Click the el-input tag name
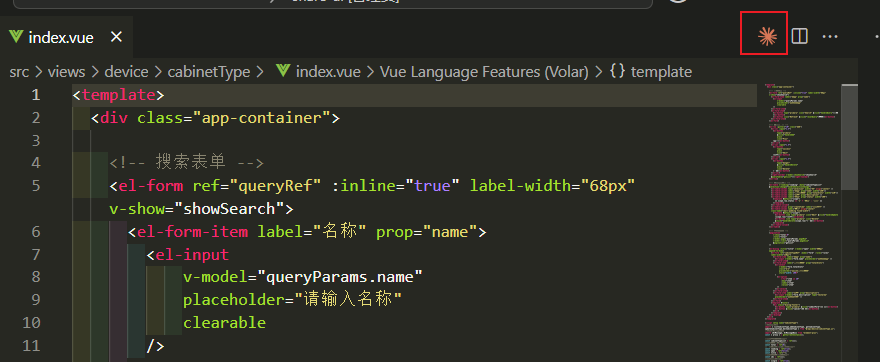 point(192,255)
